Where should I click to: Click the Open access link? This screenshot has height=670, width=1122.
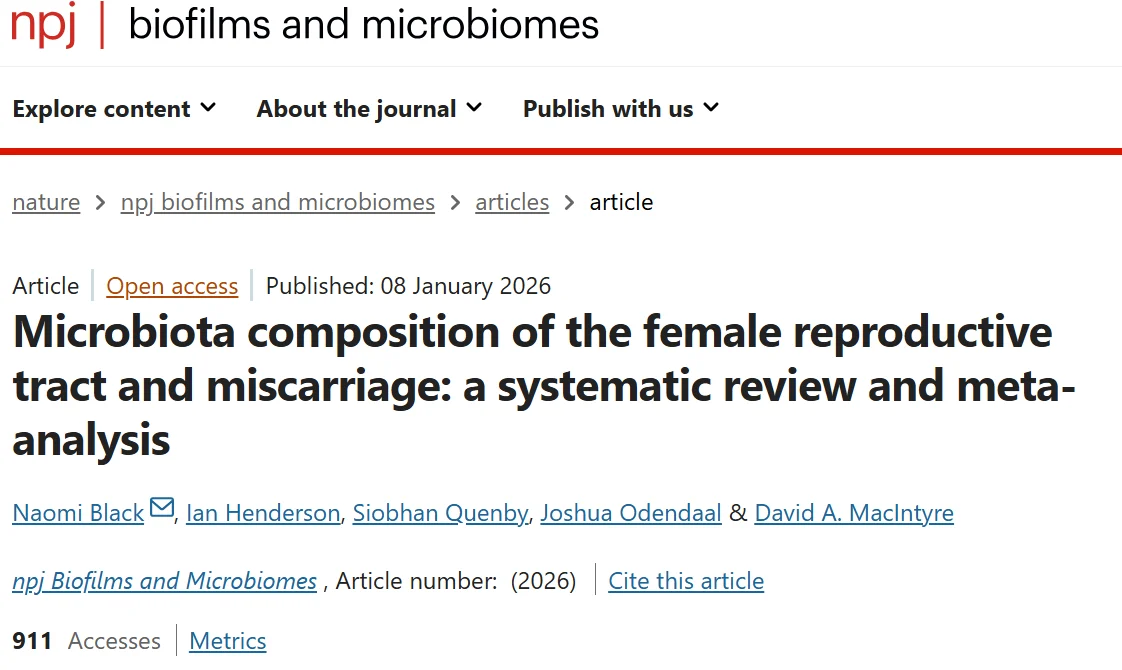(172, 286)
